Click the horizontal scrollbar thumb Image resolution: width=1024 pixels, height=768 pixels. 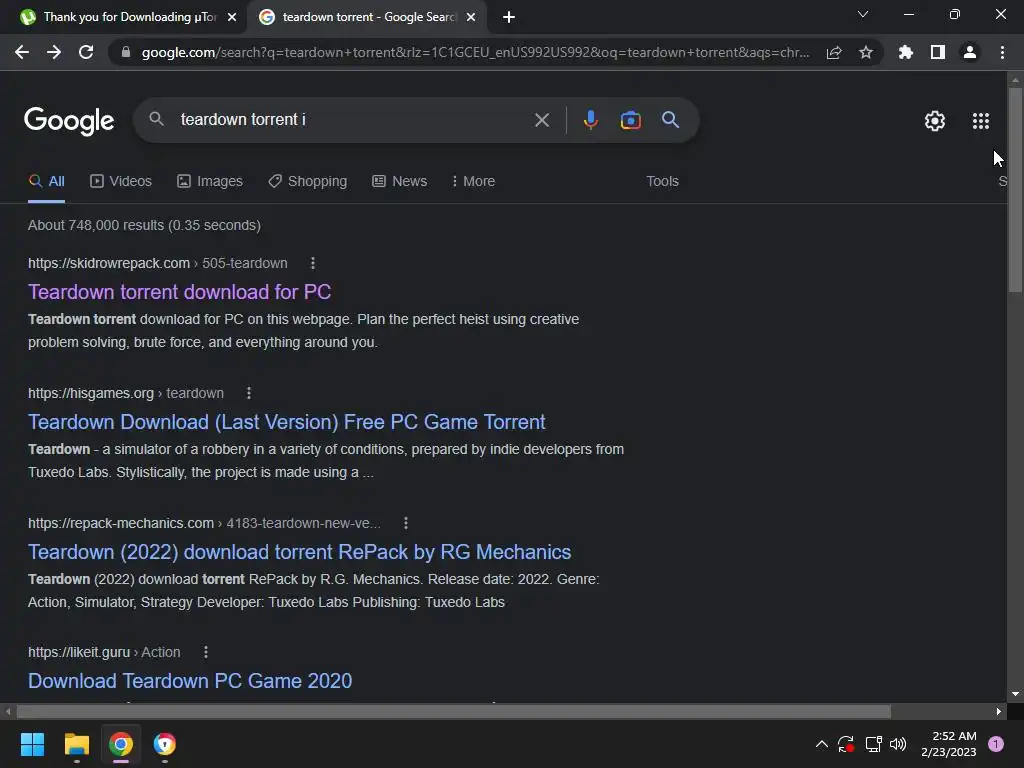454,711
